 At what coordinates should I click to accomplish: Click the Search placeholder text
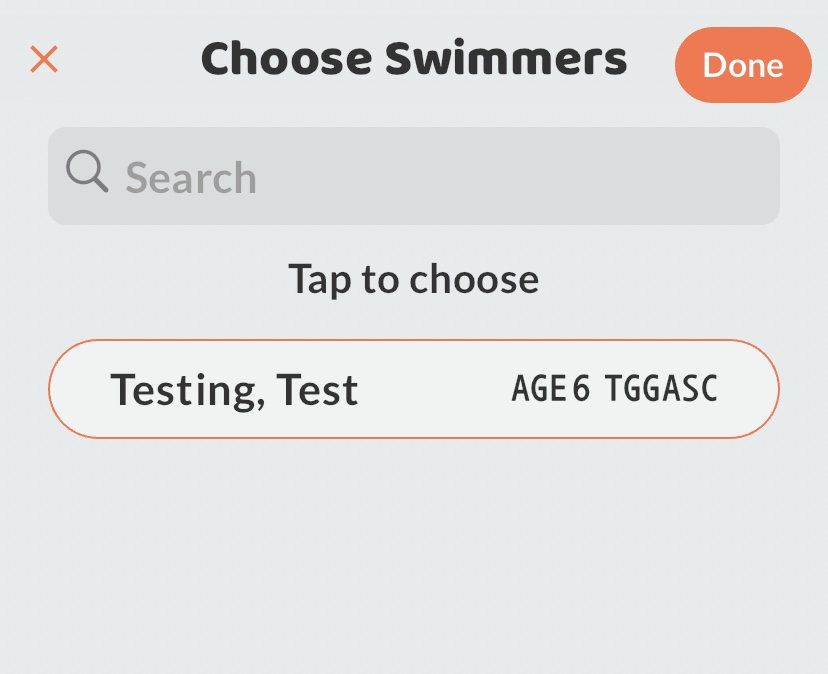click(x=191, y=178)
